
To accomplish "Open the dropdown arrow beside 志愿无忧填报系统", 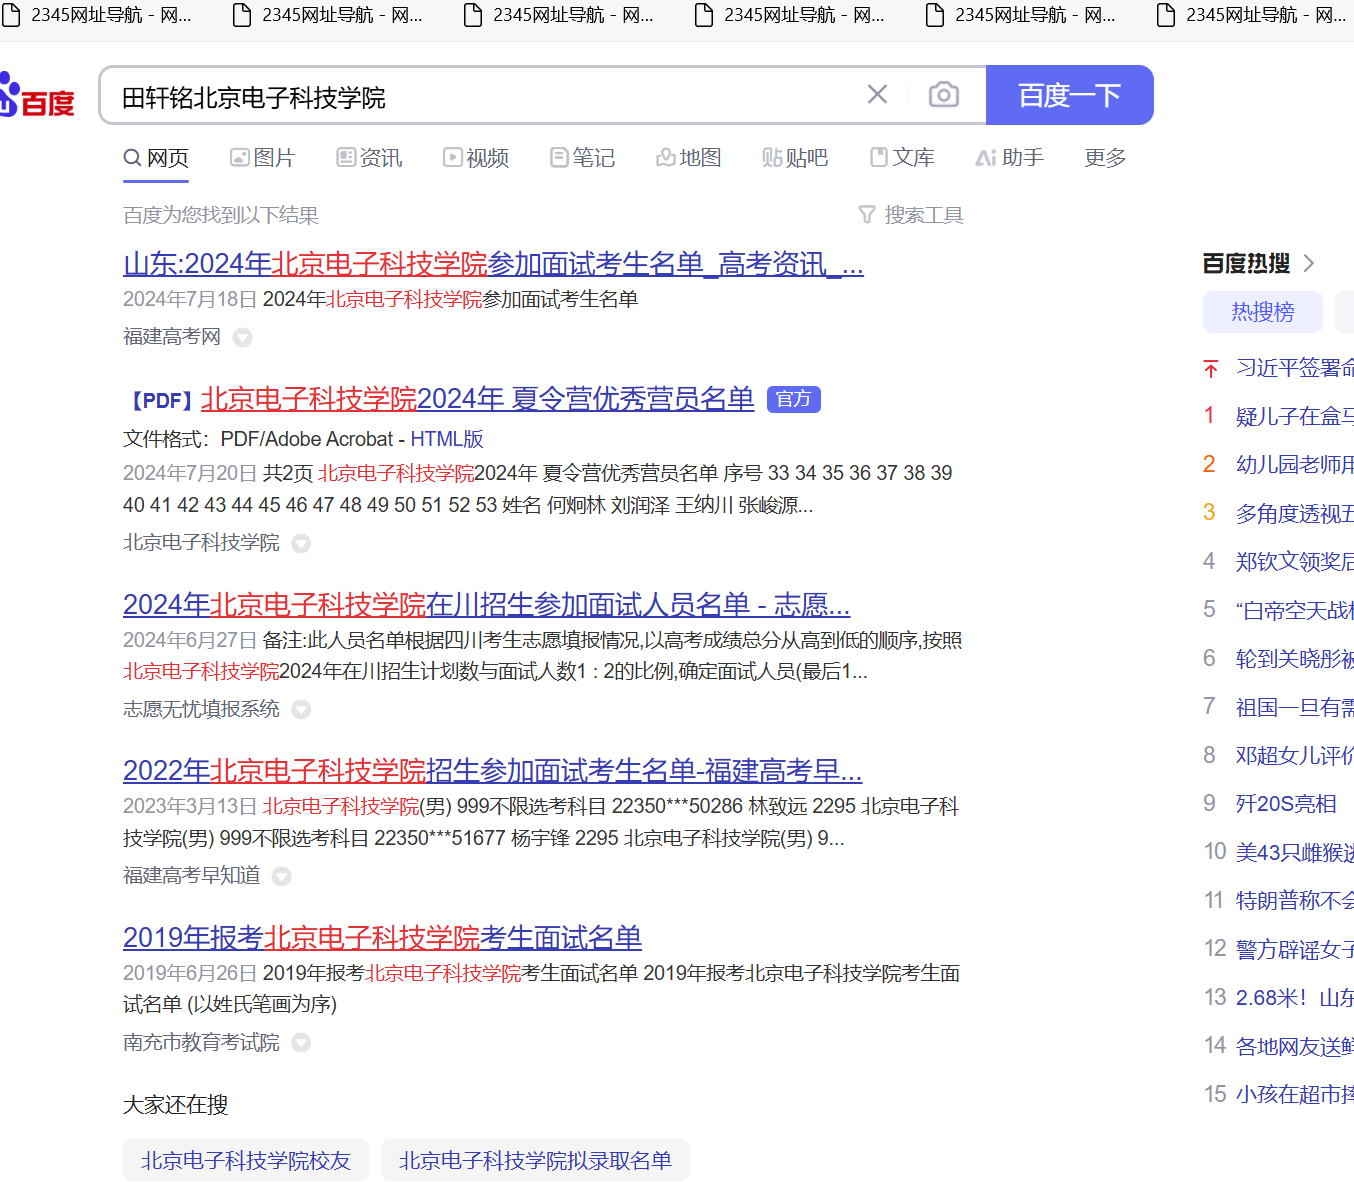I will click(x=301, y=710).
